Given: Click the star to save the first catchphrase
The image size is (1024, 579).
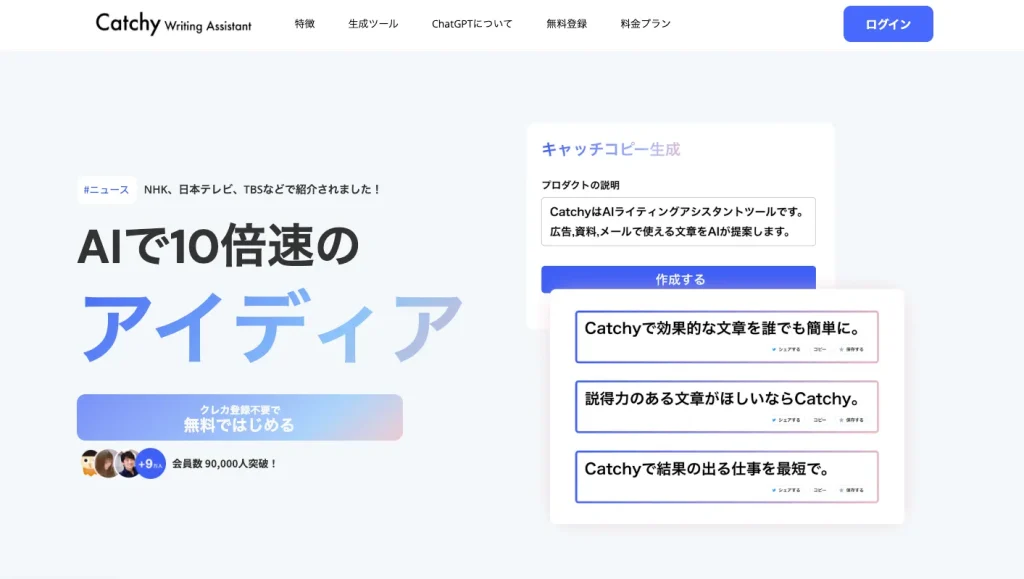Looking at the screenshot, I should [843, 349].
